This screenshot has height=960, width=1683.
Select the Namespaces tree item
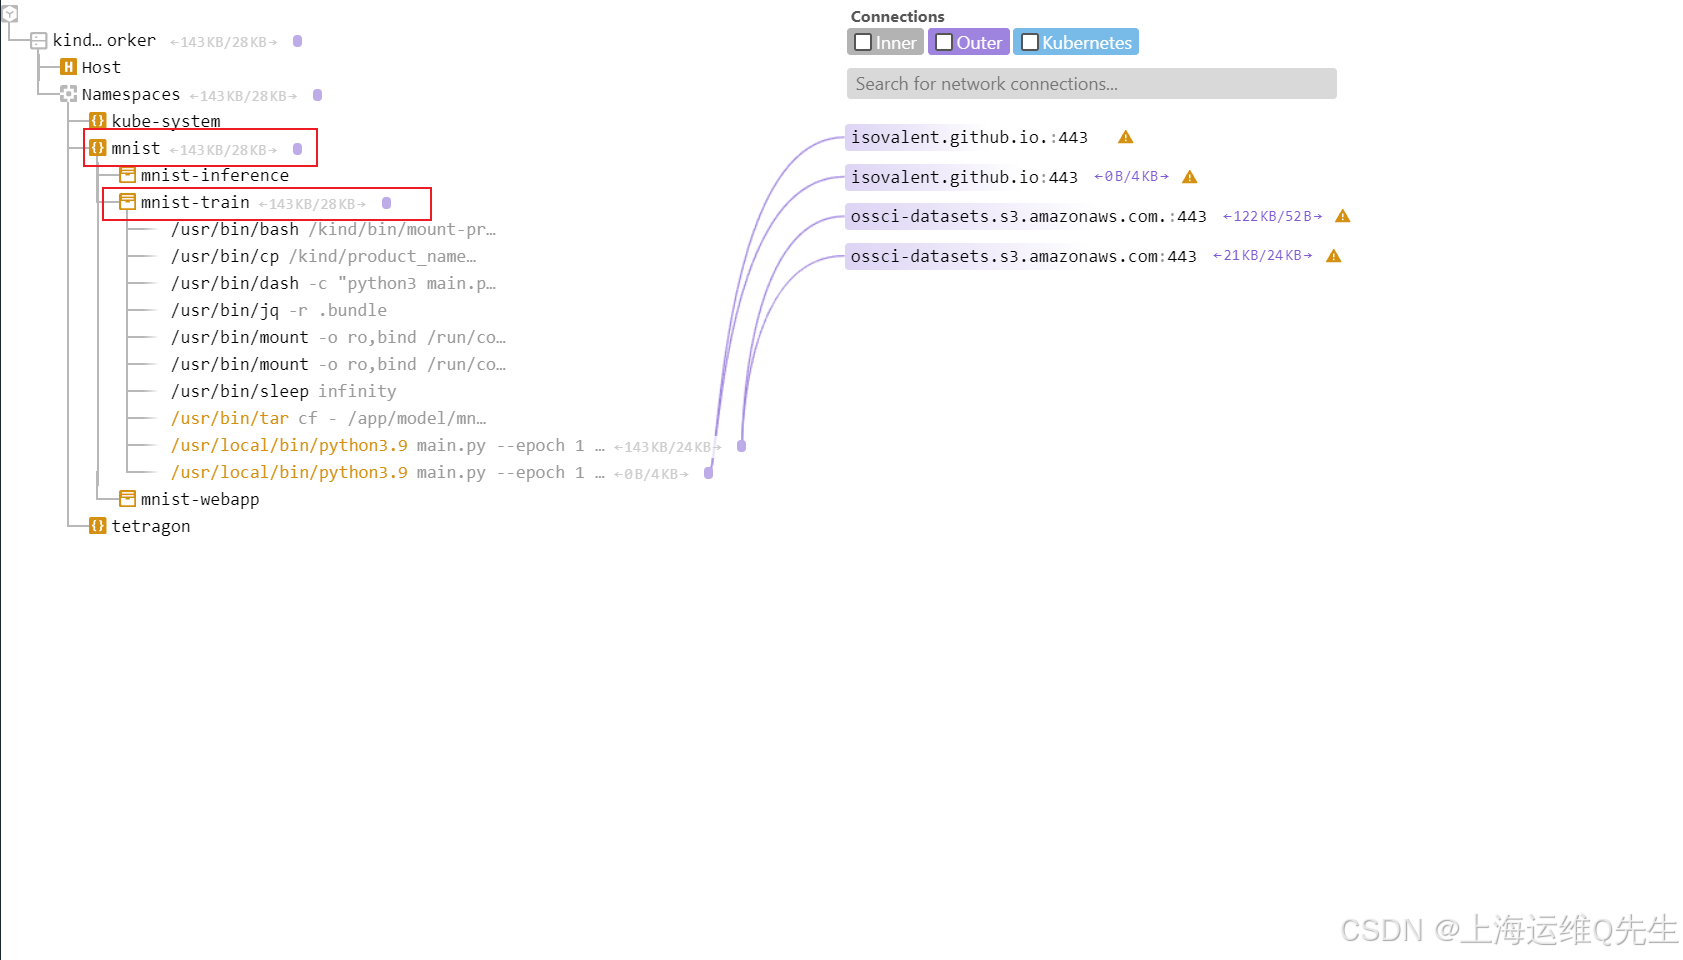(131, 94)
